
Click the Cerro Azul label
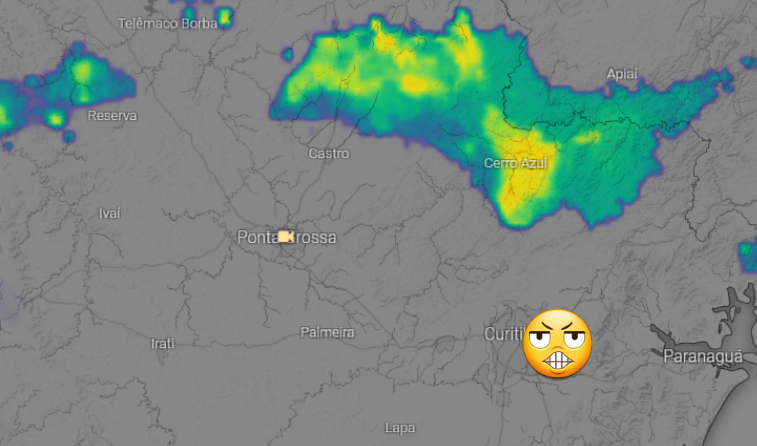click(x=515, y=163)
